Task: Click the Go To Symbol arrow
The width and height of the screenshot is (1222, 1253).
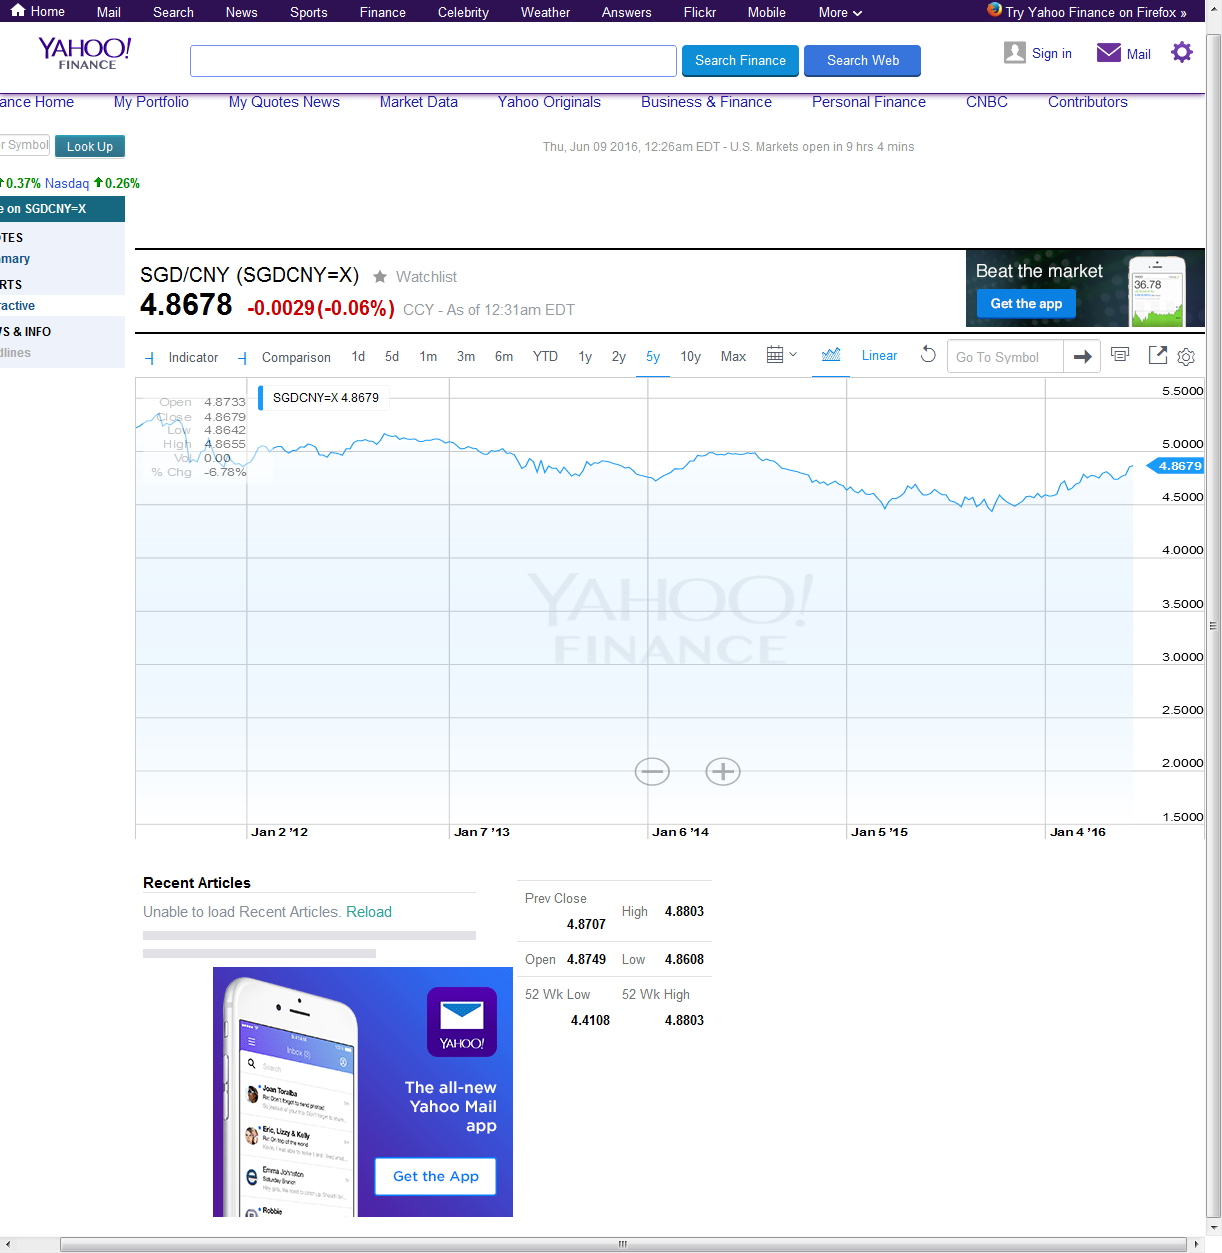Action: (x=1082, y=357)
